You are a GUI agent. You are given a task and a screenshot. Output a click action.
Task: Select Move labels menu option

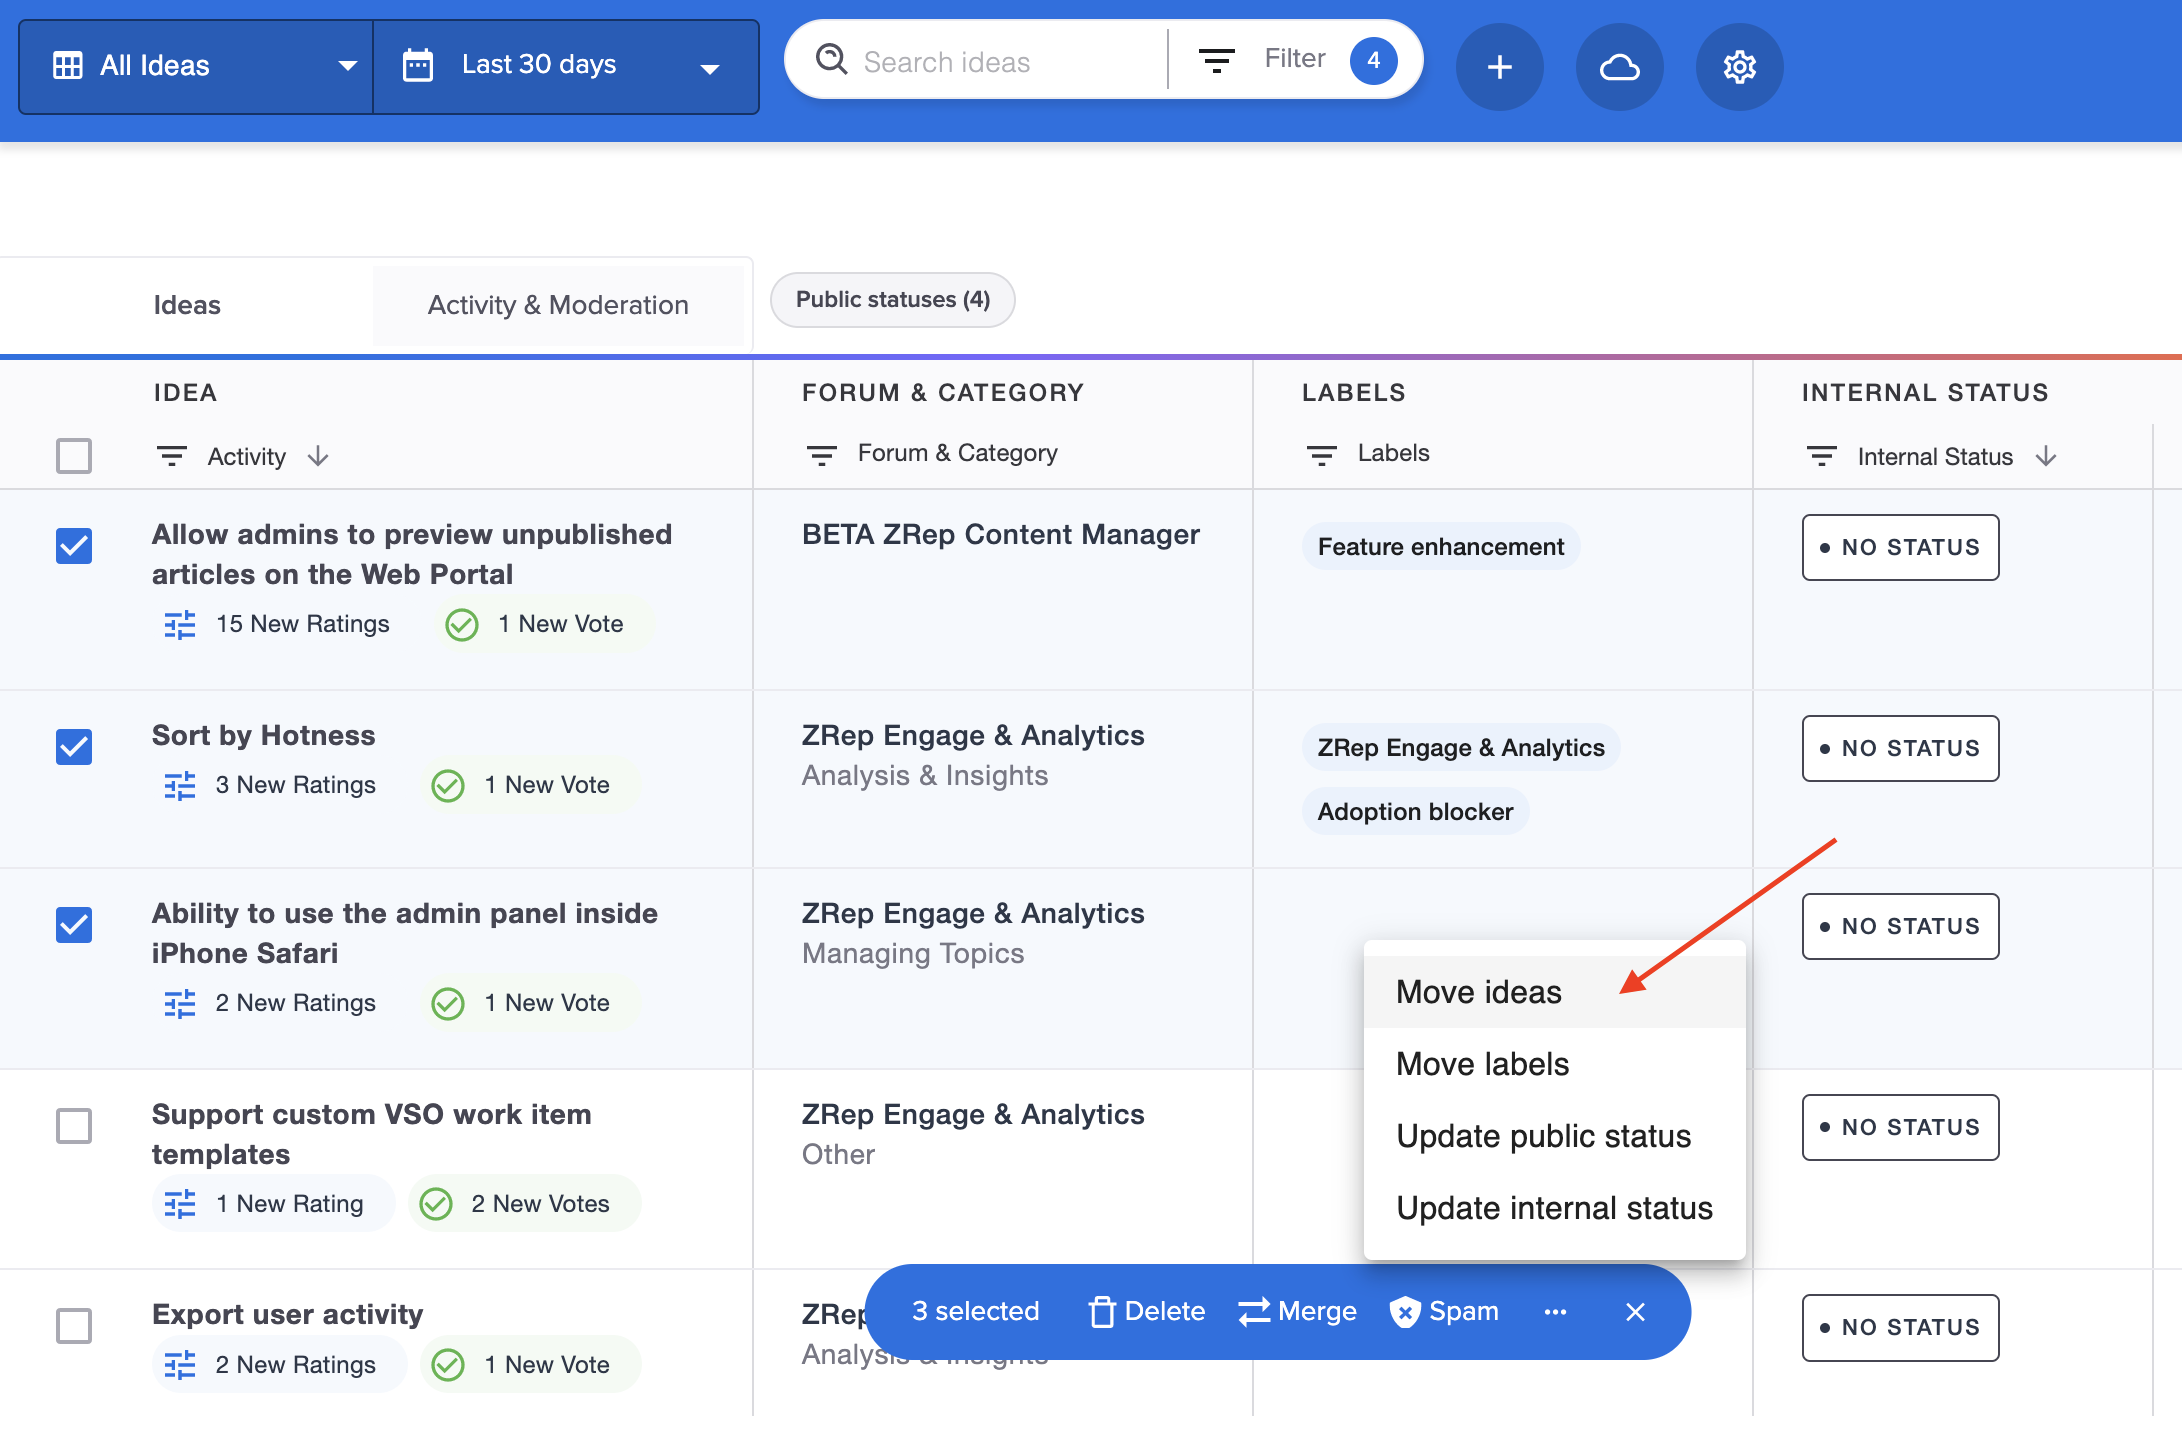tap(1554, 1064)
